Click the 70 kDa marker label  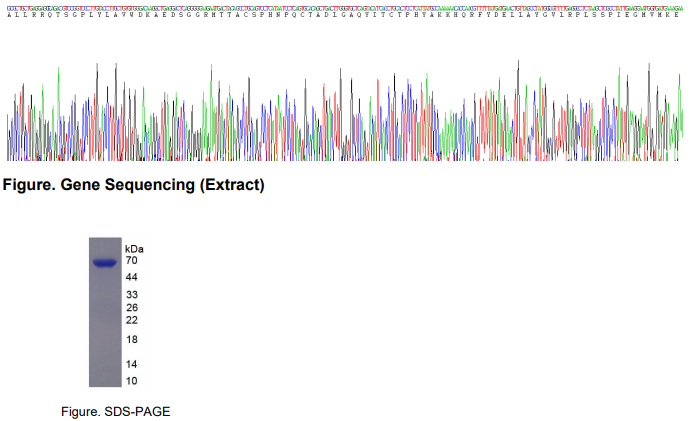[x=131, y=260]
